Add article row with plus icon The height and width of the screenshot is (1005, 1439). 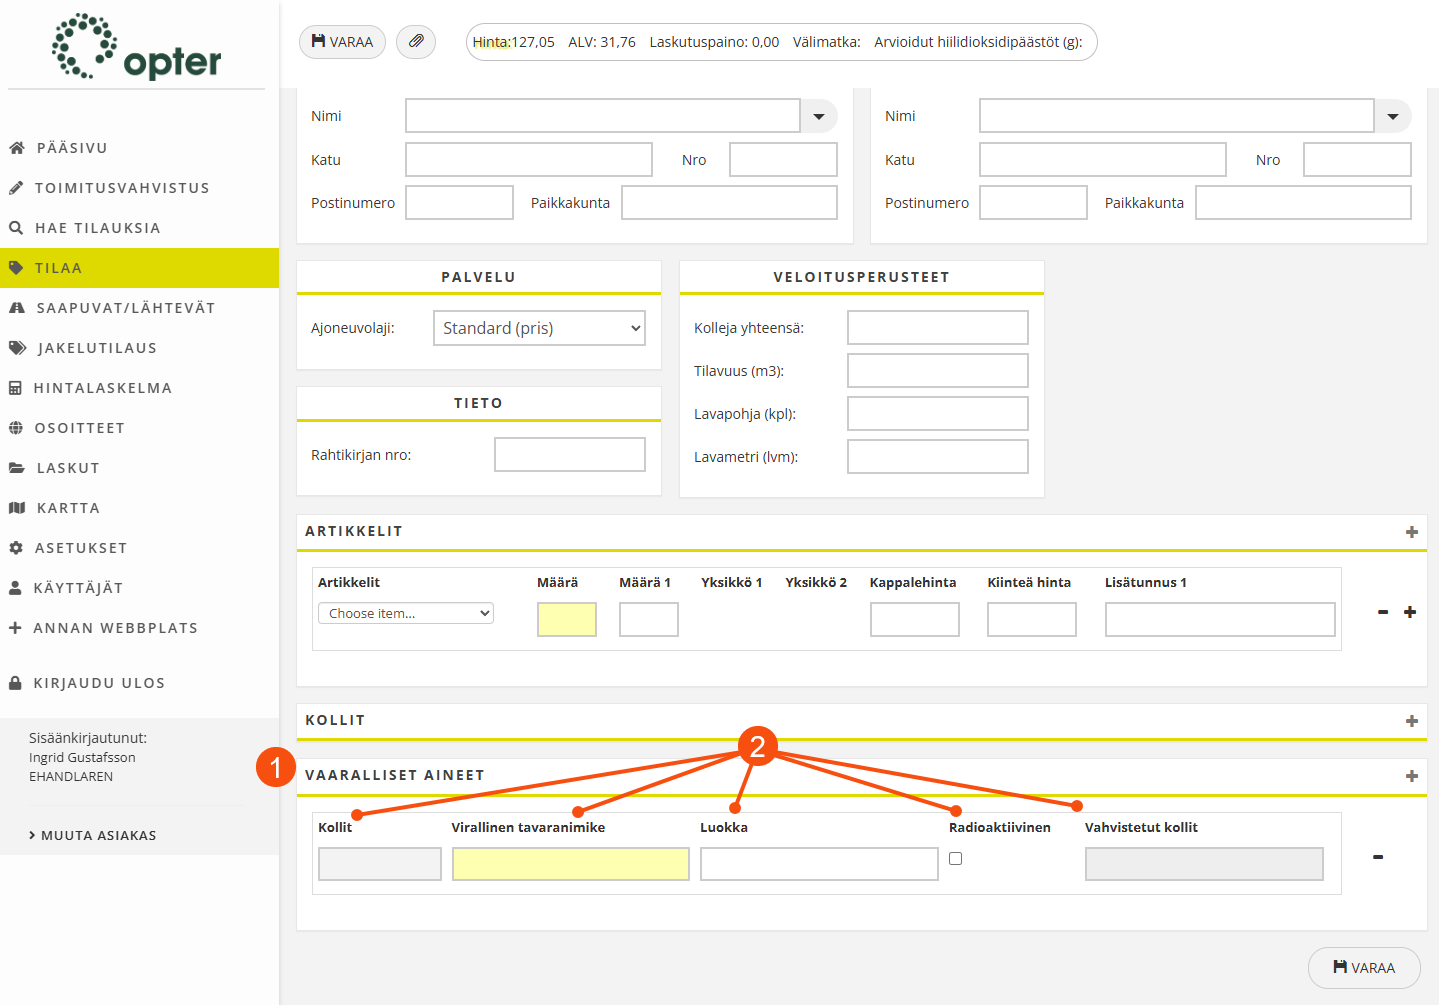(1410, 612)
